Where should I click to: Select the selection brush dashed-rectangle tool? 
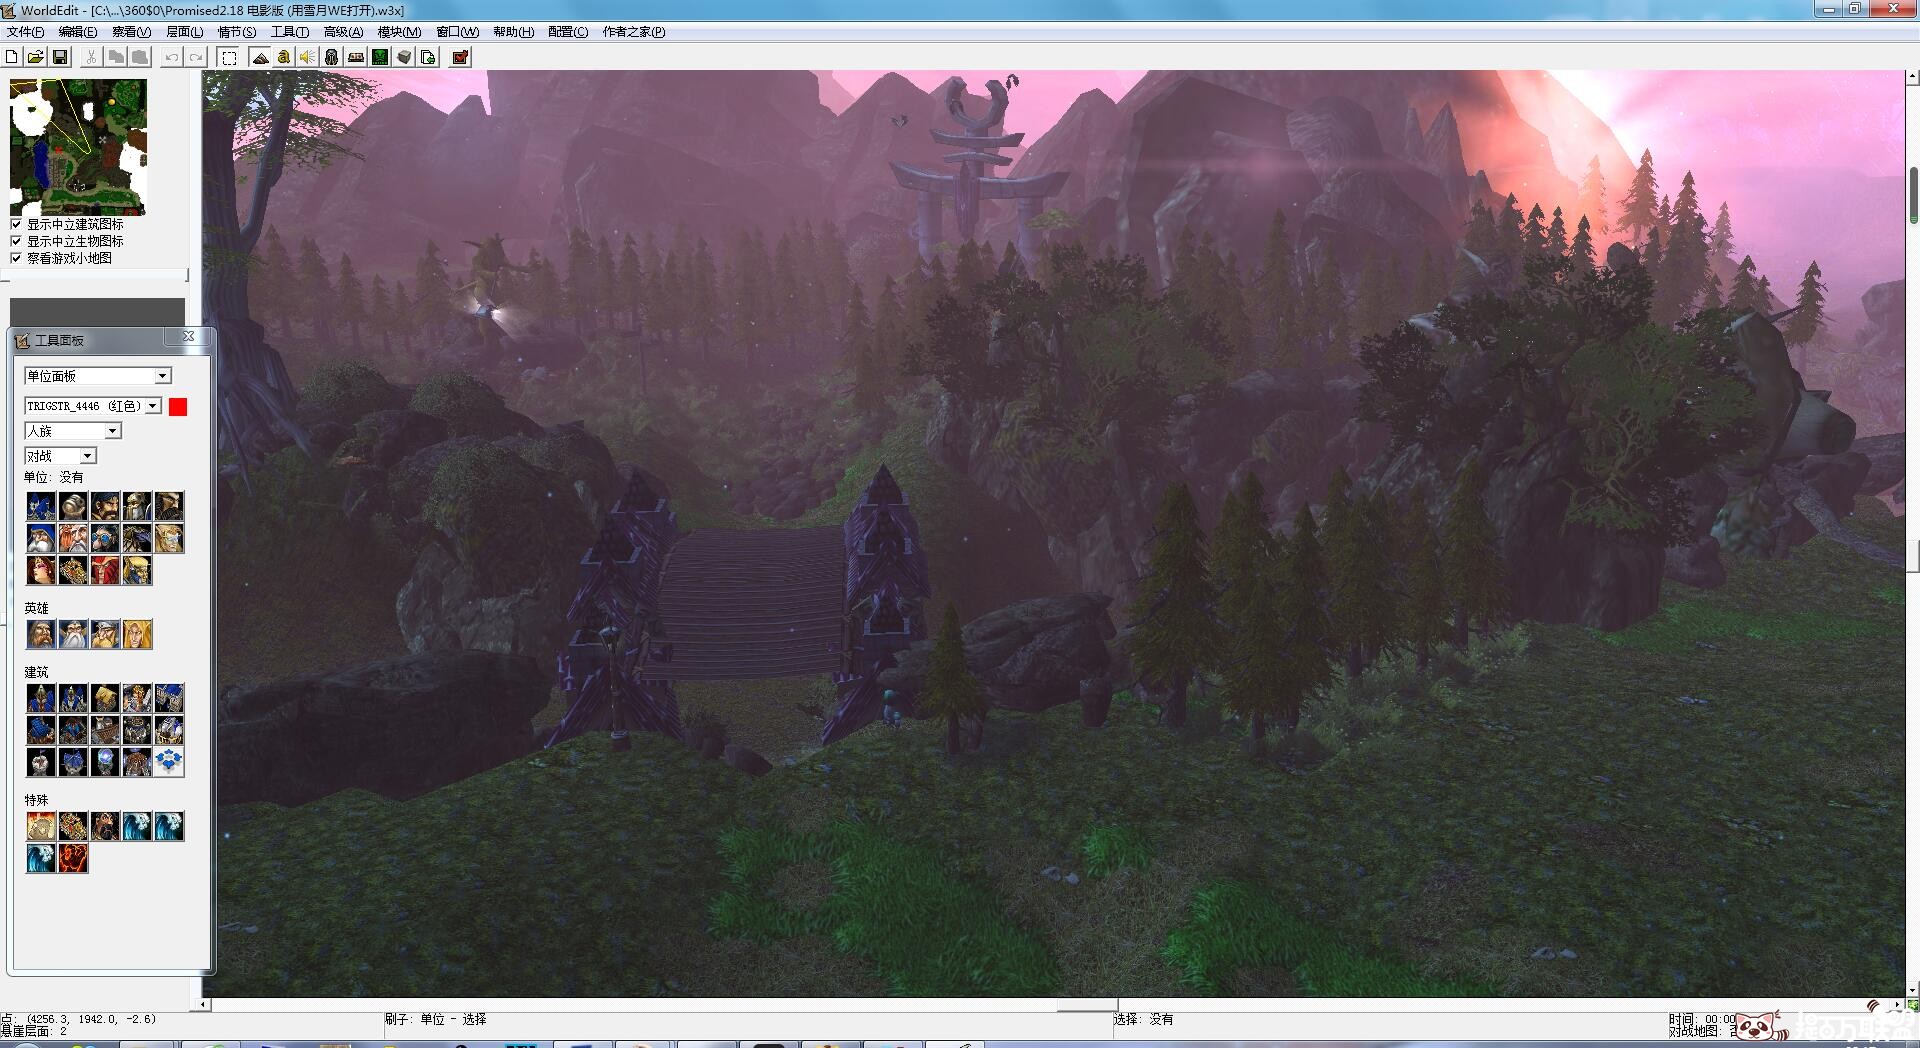[x=229, y=57]
